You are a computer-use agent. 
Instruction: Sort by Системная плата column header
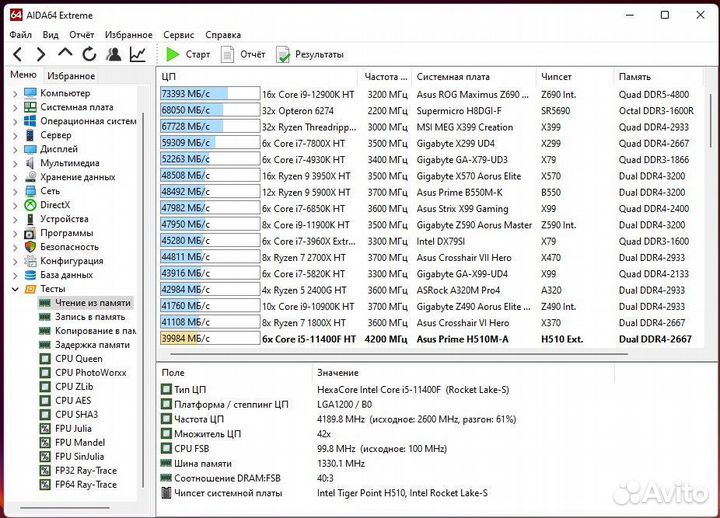coord(474,77)
